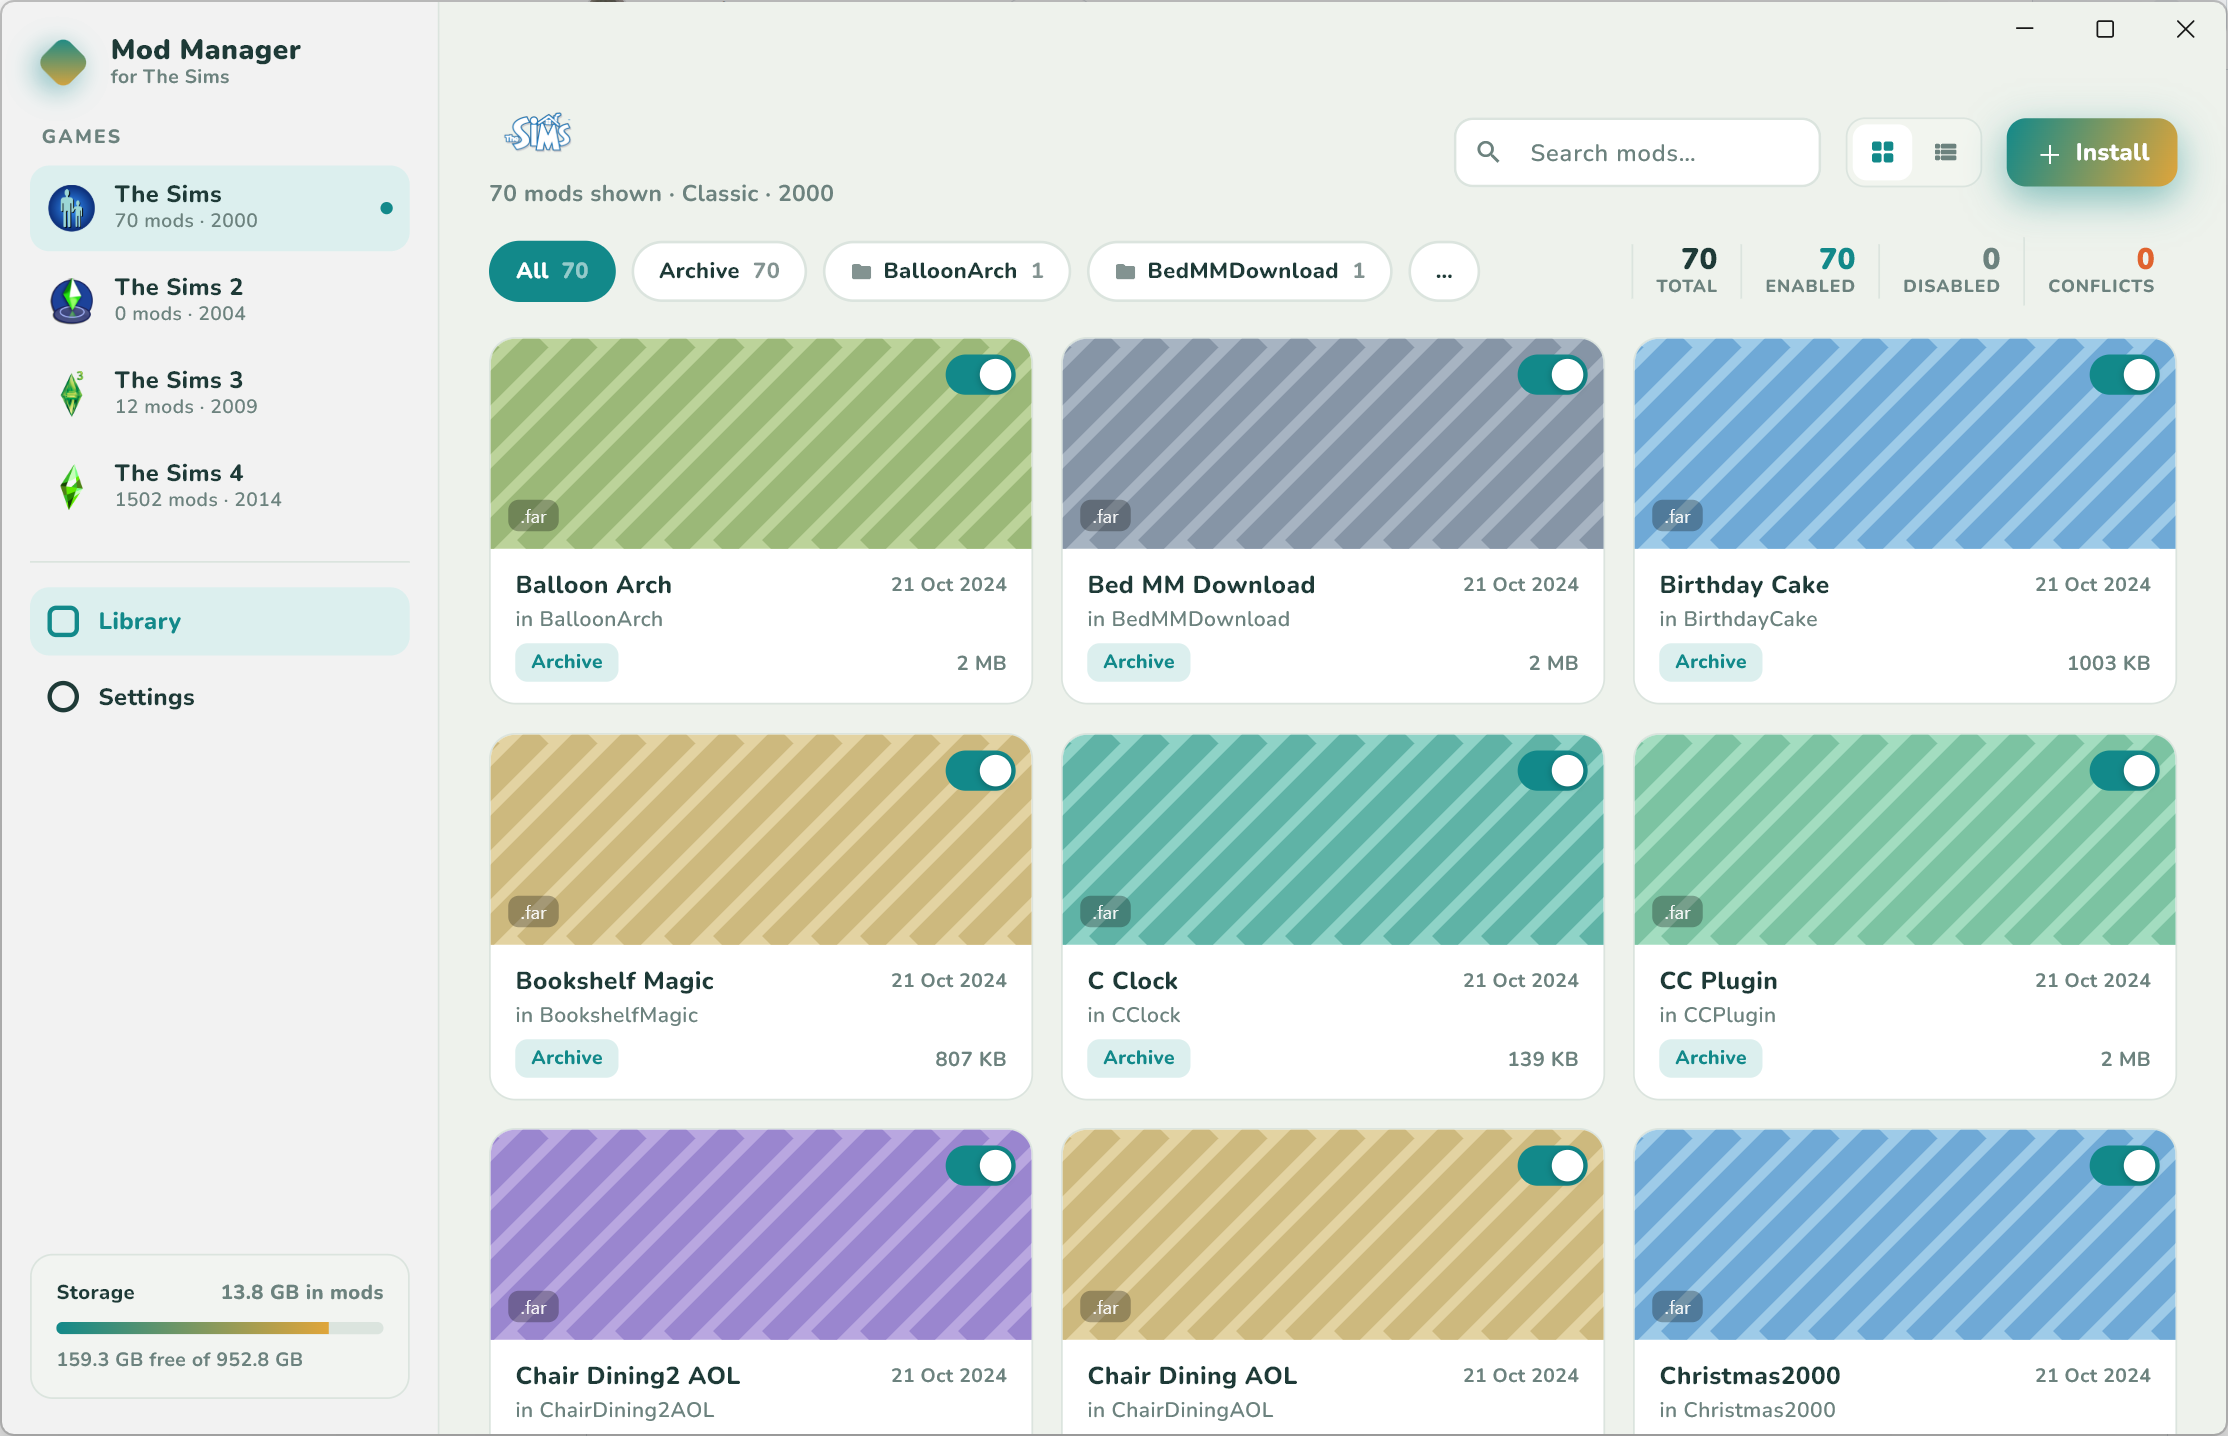
Task: Select the All 70 filter
Action: coord(552,271)
